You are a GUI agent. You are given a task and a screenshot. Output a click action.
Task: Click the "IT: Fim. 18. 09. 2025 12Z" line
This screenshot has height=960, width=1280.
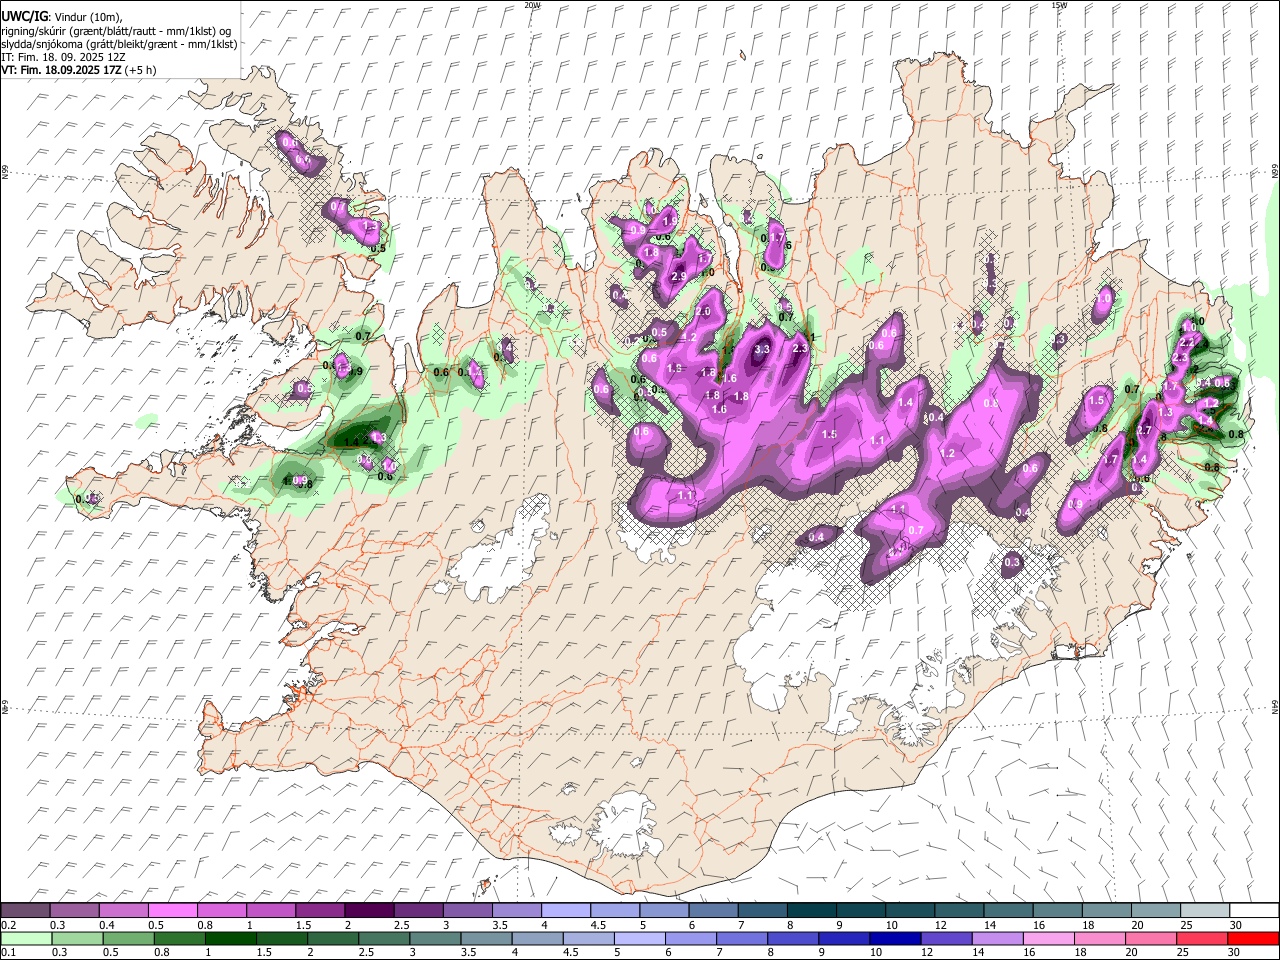coord(63,58)
